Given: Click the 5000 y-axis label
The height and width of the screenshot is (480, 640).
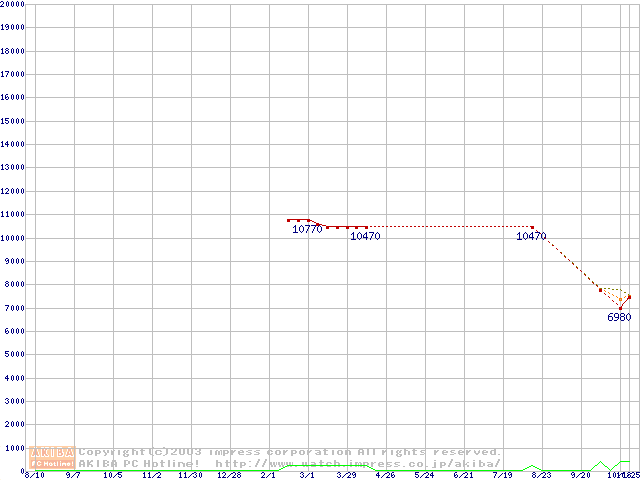Looking at the screenshot, I should (14, 355).
